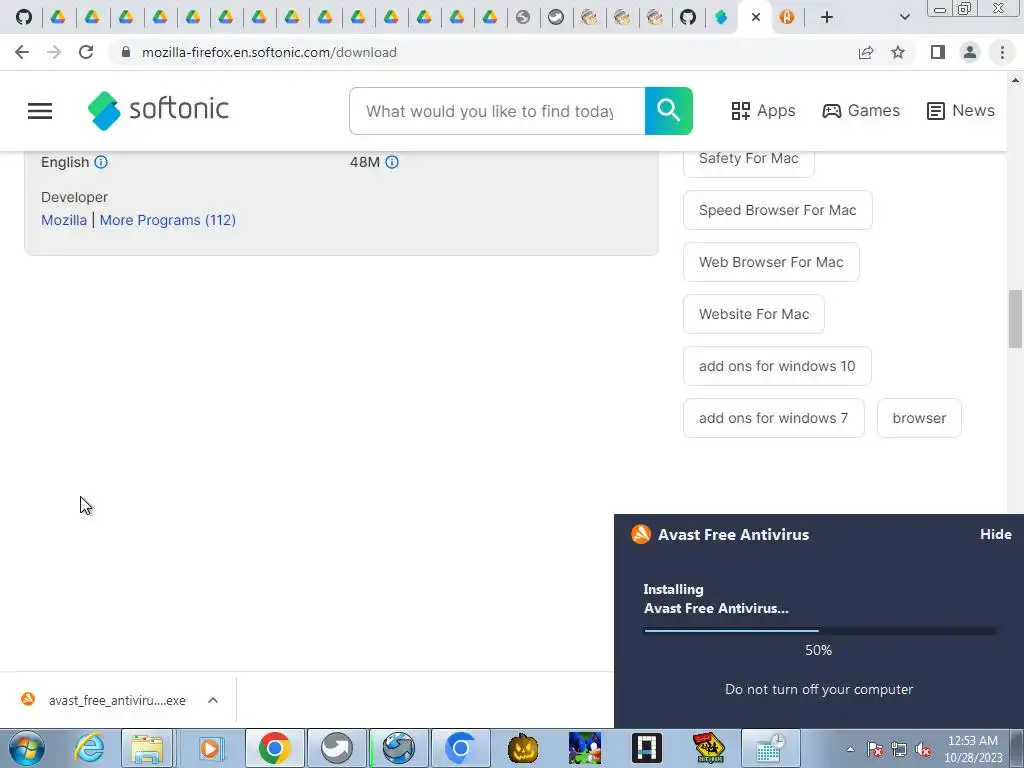Image resolution: width=1024 pixels, height=768 pixels.
Task: Toggle the Chrome side panel
Action: (x=938, y=52)
